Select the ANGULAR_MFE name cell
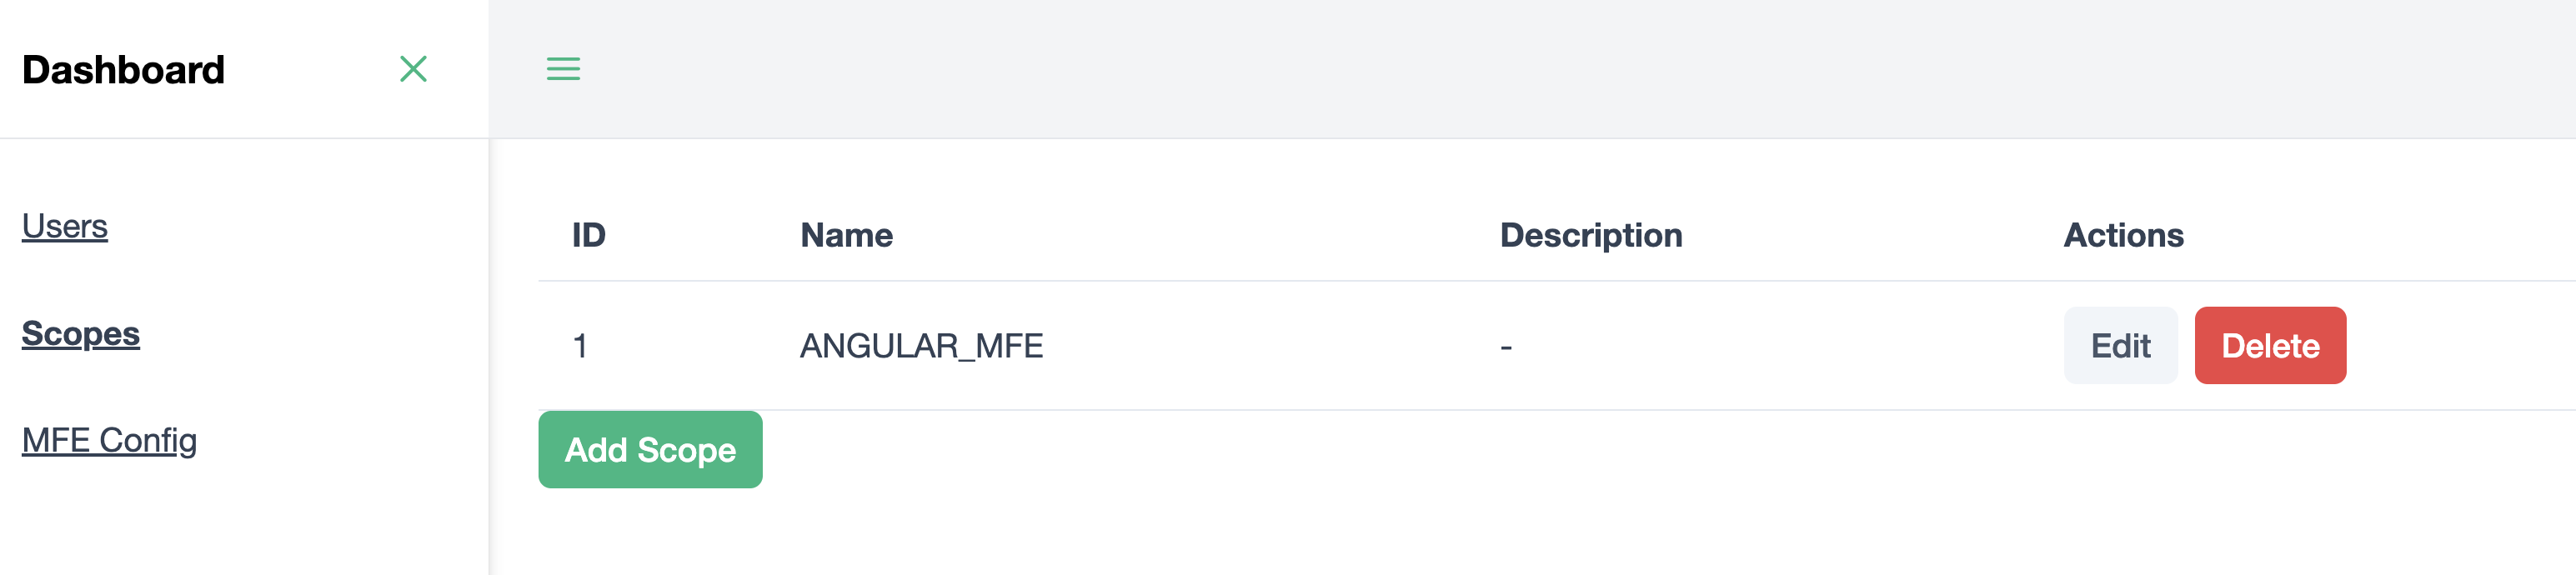 coord(921,346)
